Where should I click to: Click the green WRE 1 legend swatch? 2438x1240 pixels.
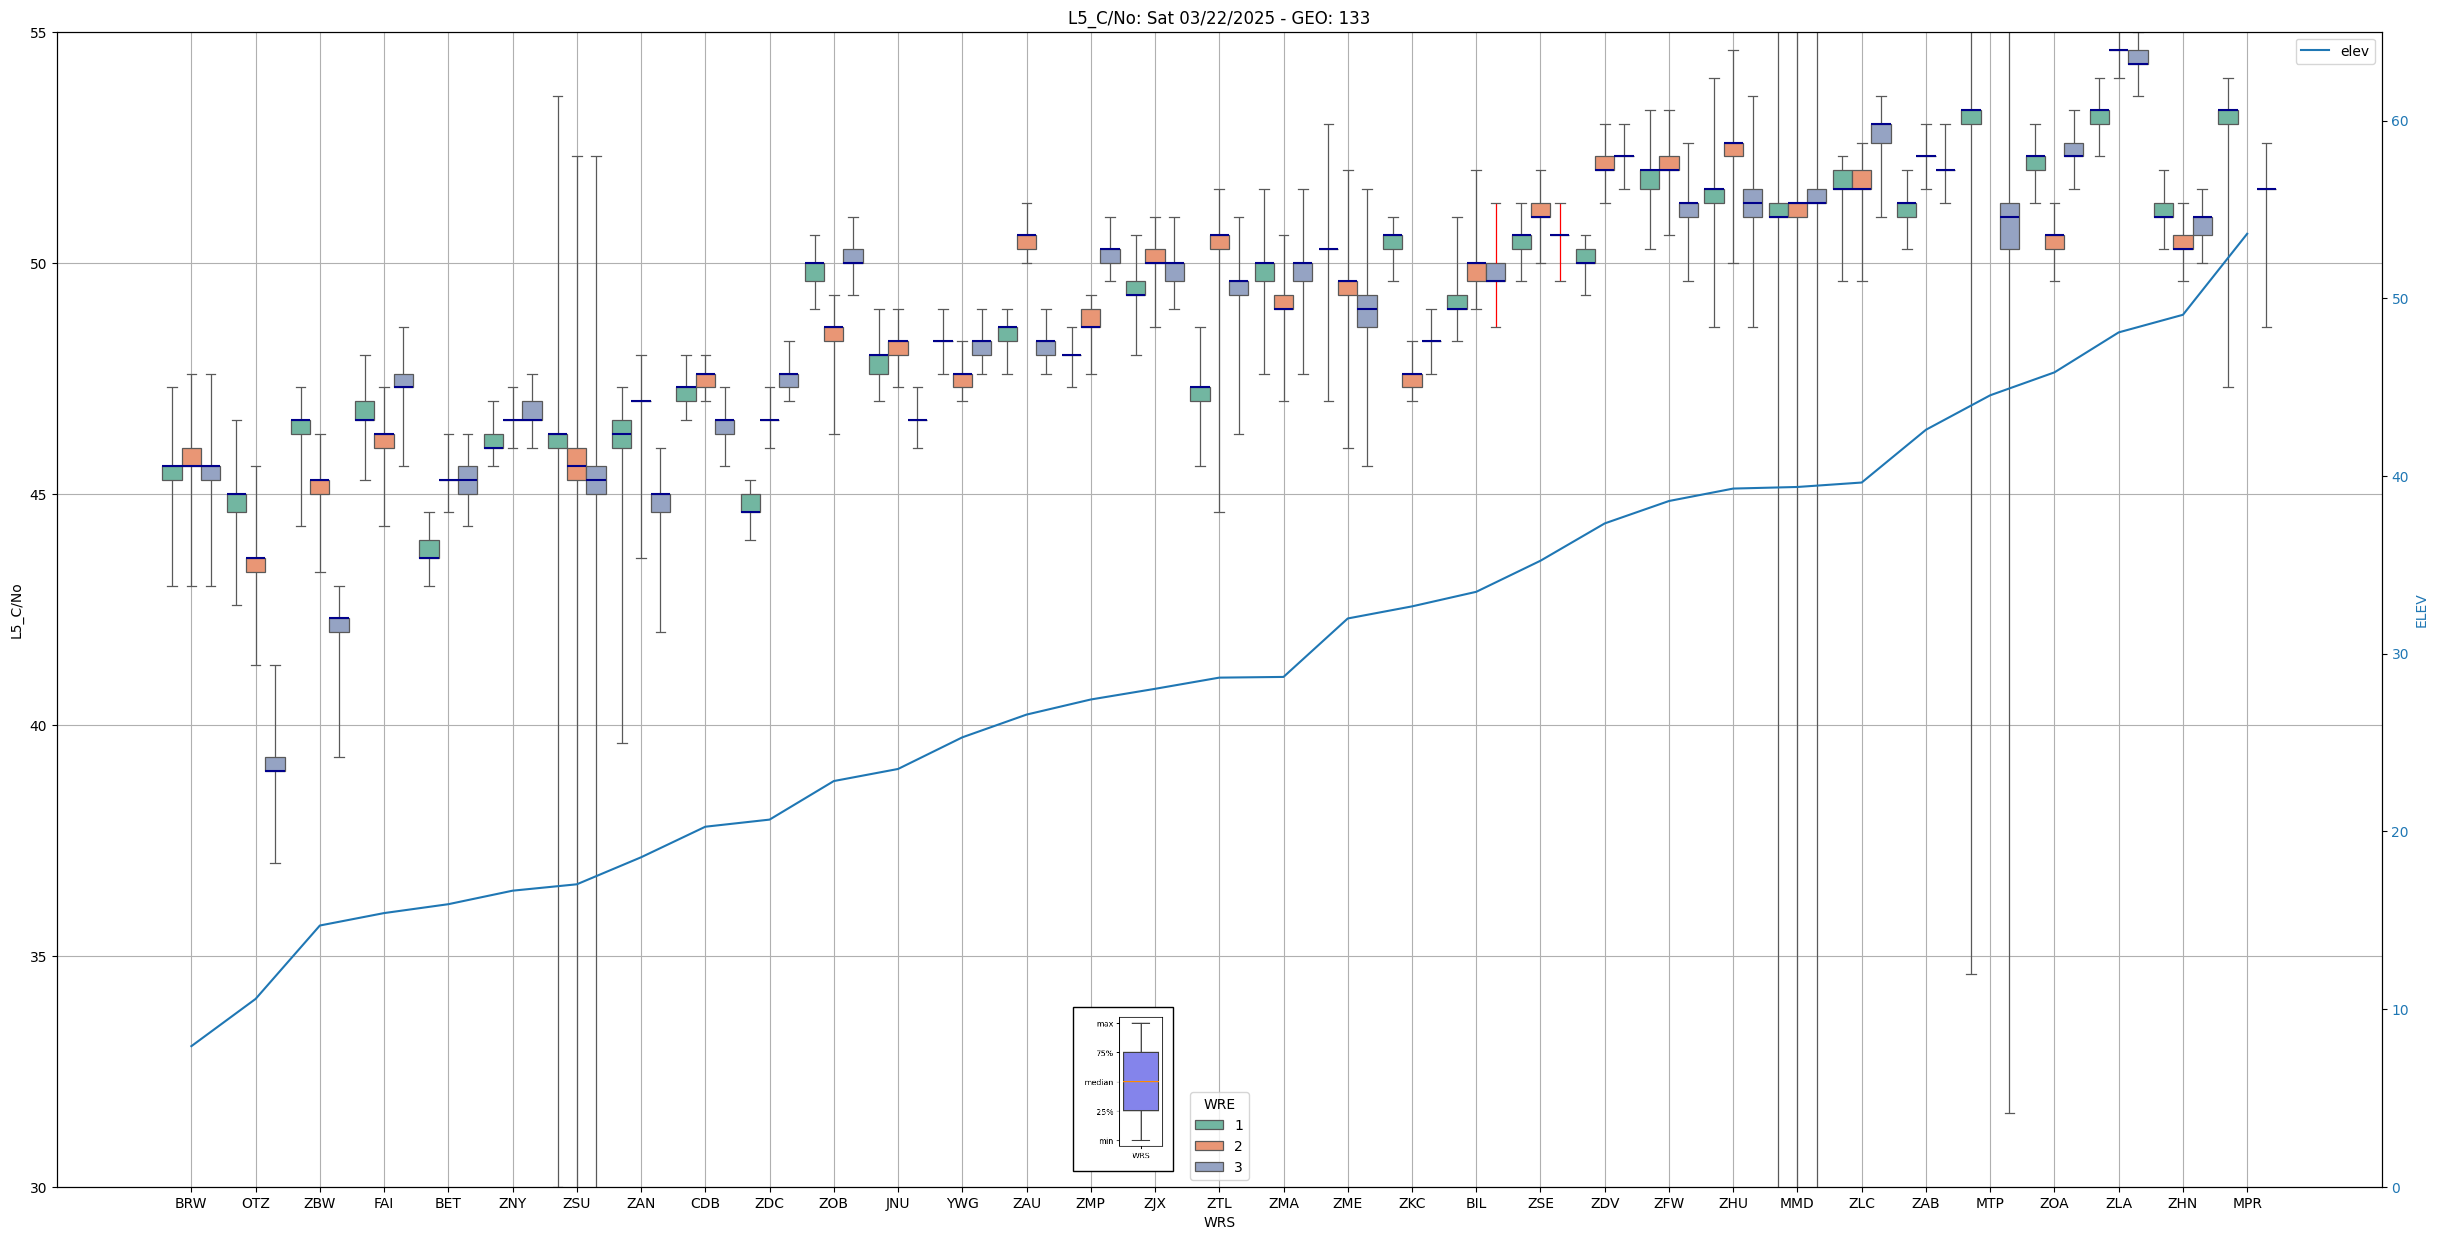(x=1208, y=1125)
